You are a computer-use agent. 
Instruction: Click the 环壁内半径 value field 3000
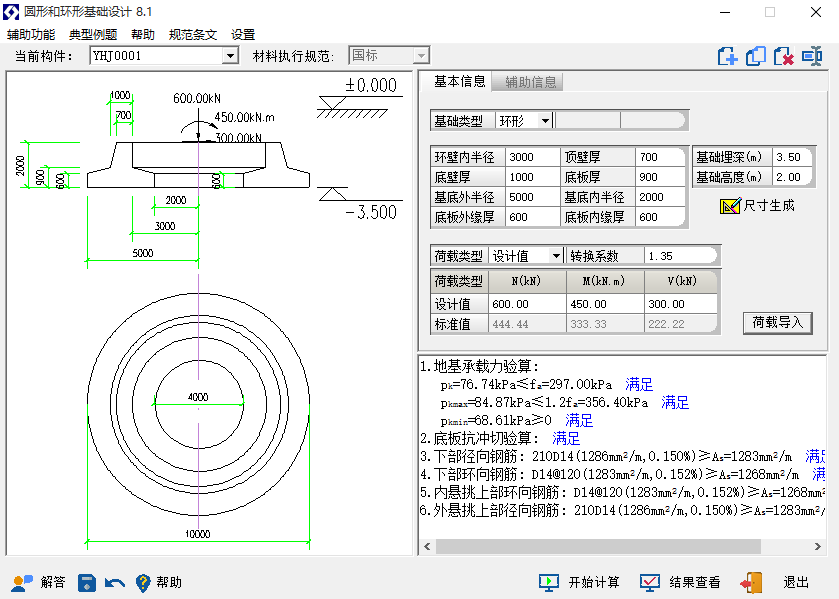532,157
